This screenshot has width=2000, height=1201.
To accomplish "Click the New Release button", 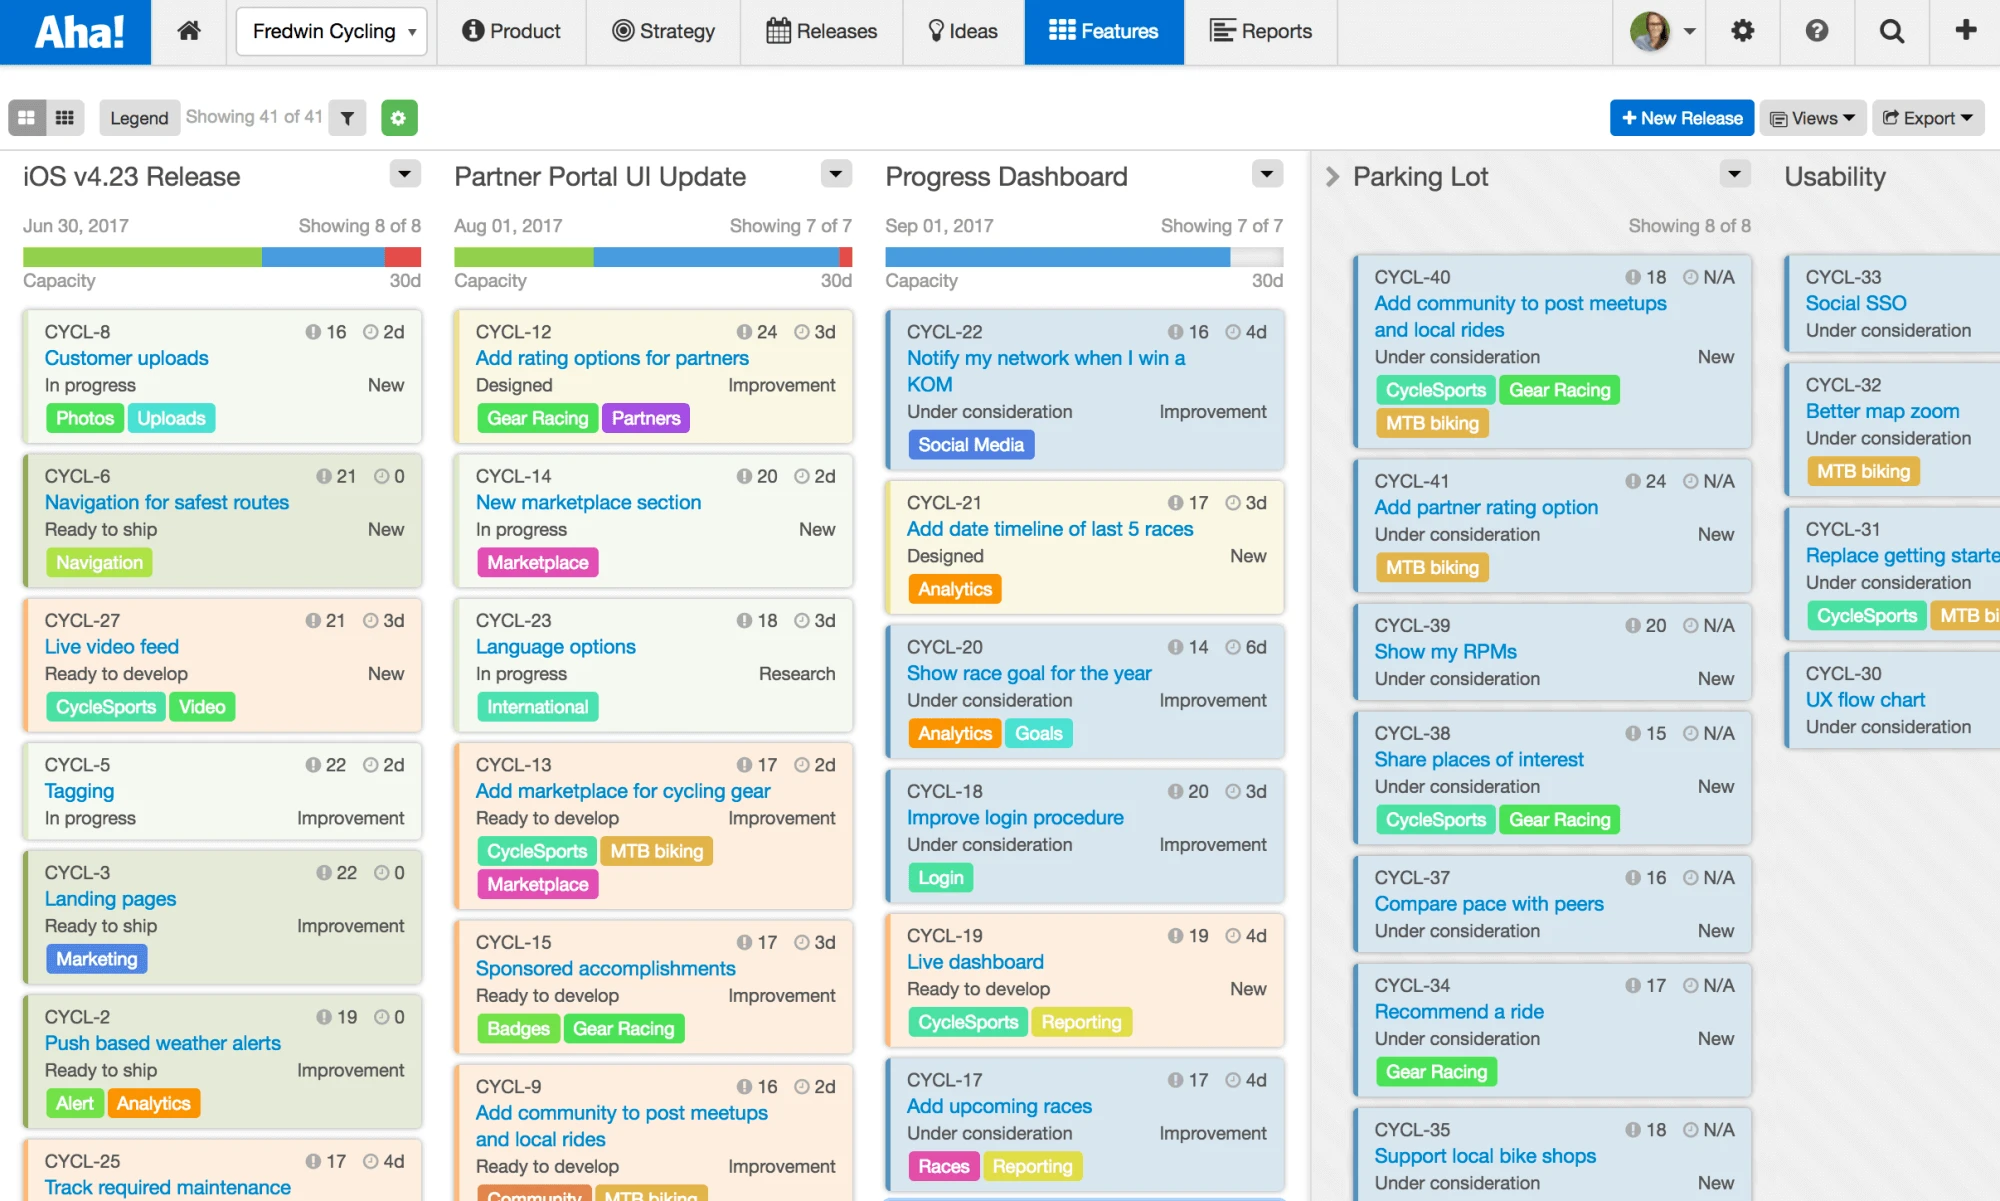I will pyautogui.click(x=1681, y=118).
